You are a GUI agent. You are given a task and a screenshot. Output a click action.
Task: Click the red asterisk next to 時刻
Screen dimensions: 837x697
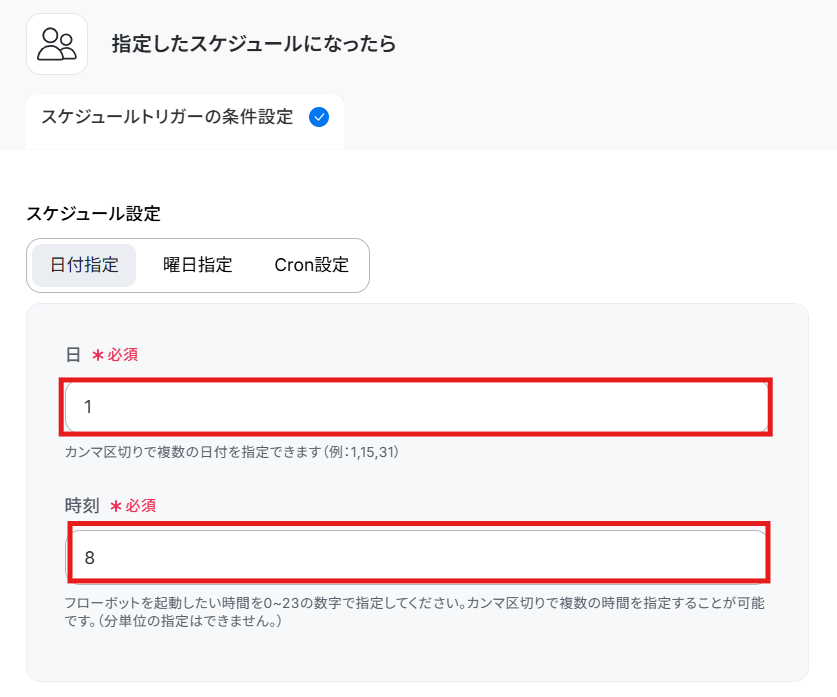115,506
